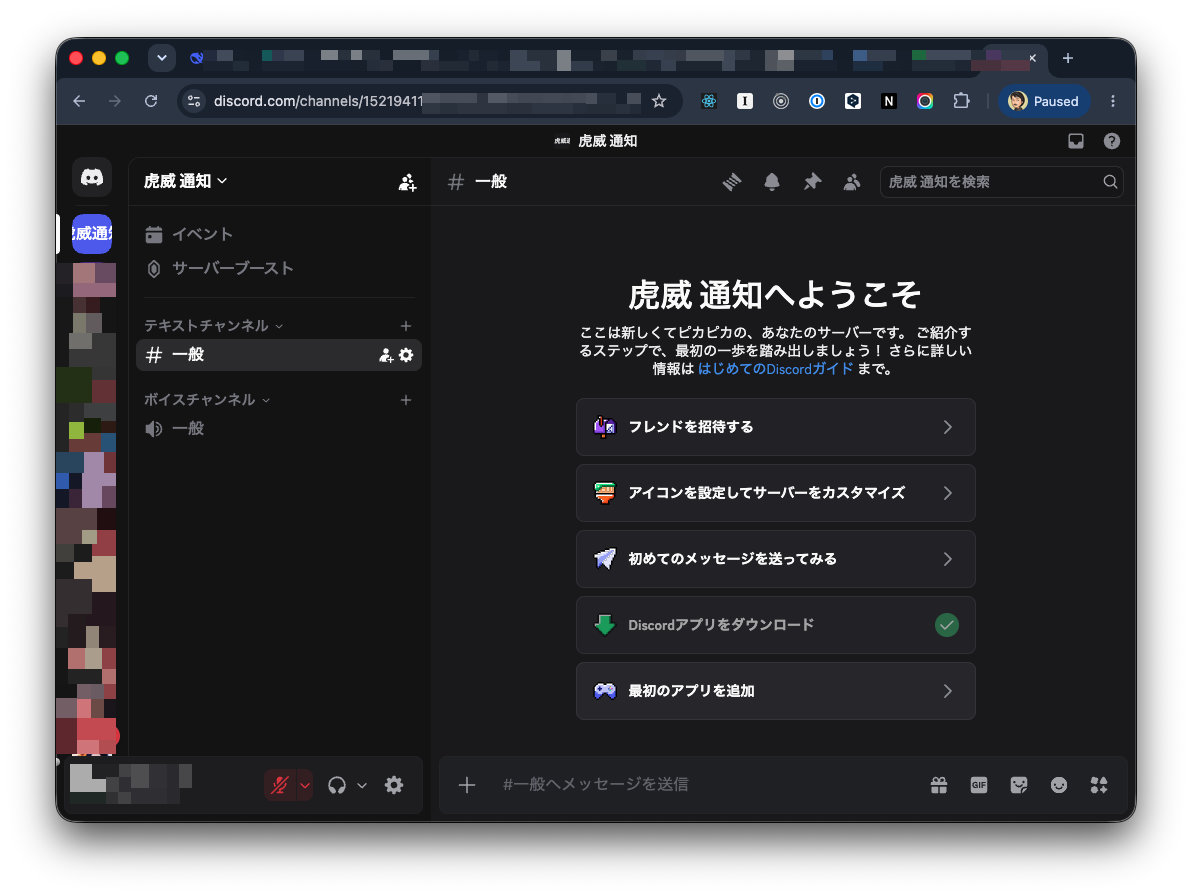The image size is (1192, 896).
Task: Open the はじめてのDiscordガイド link
Action: click(x=775, y=369)
